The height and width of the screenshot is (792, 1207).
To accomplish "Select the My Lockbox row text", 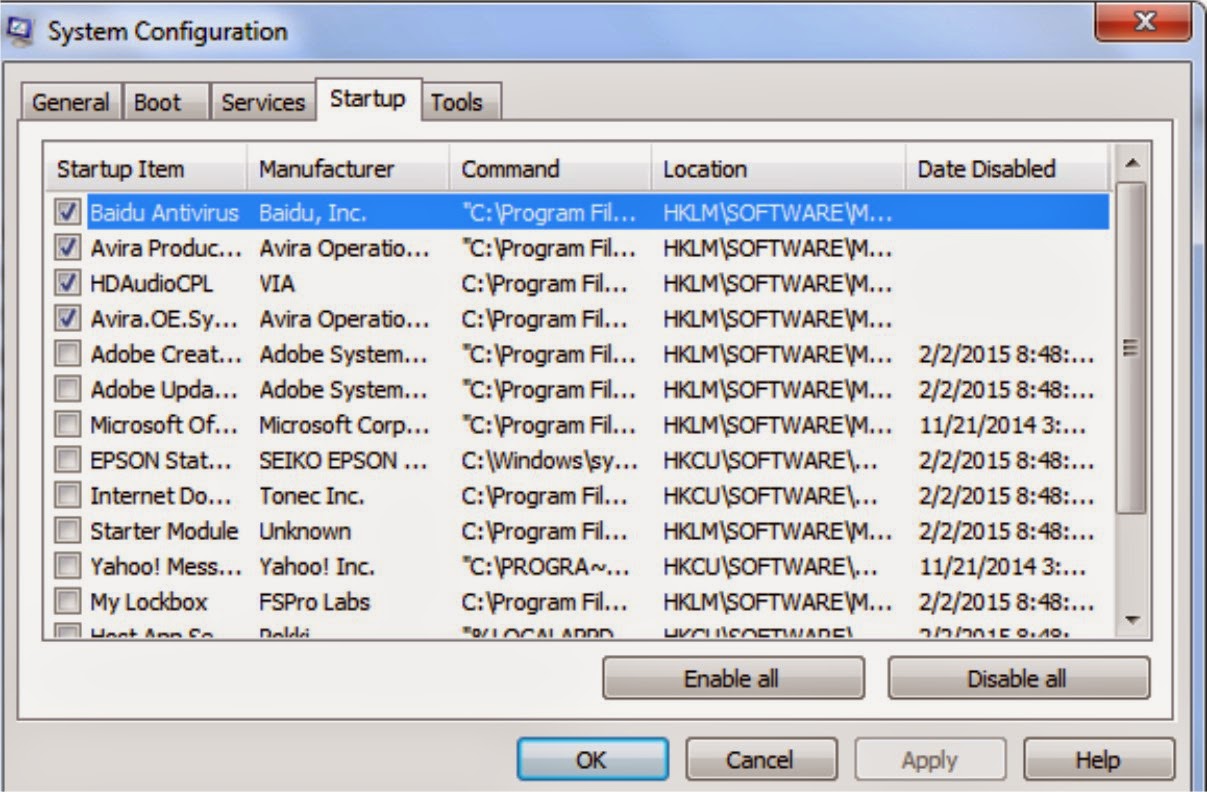I will [149, 603].
